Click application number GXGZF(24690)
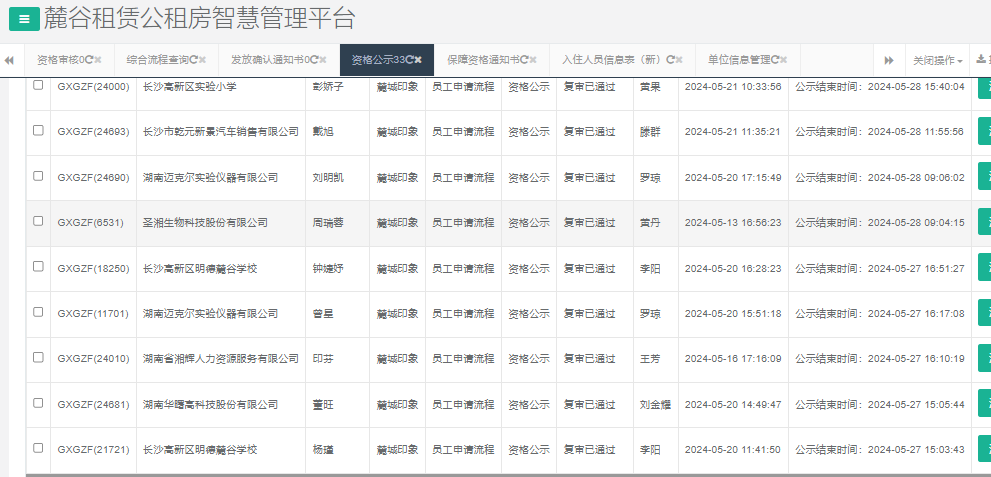Image resolution: width=991 pixels, height=477 pixels. (93, 178)
